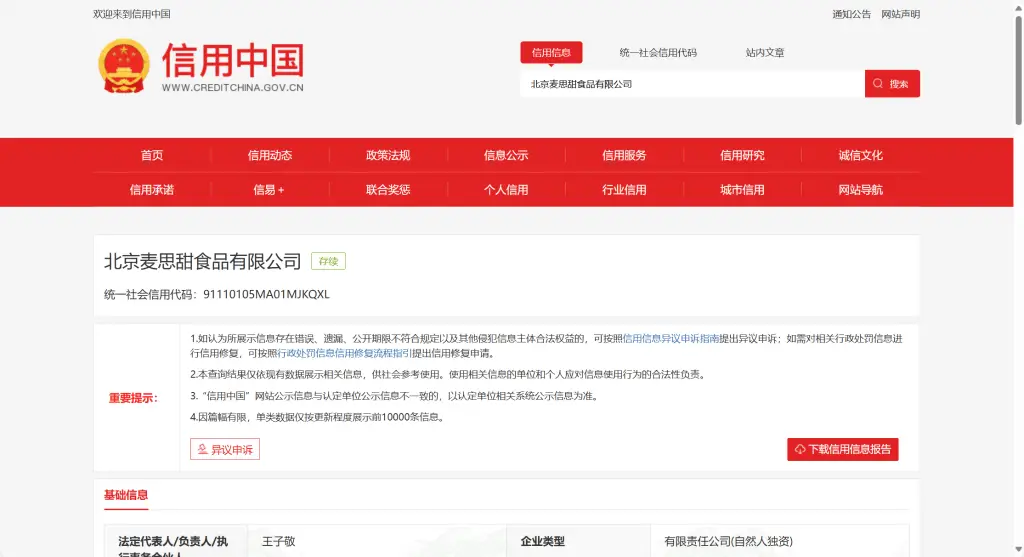Open 信息公示 in the red navbar
This screenshot has width=1024, height=557.
pos(506,155)
